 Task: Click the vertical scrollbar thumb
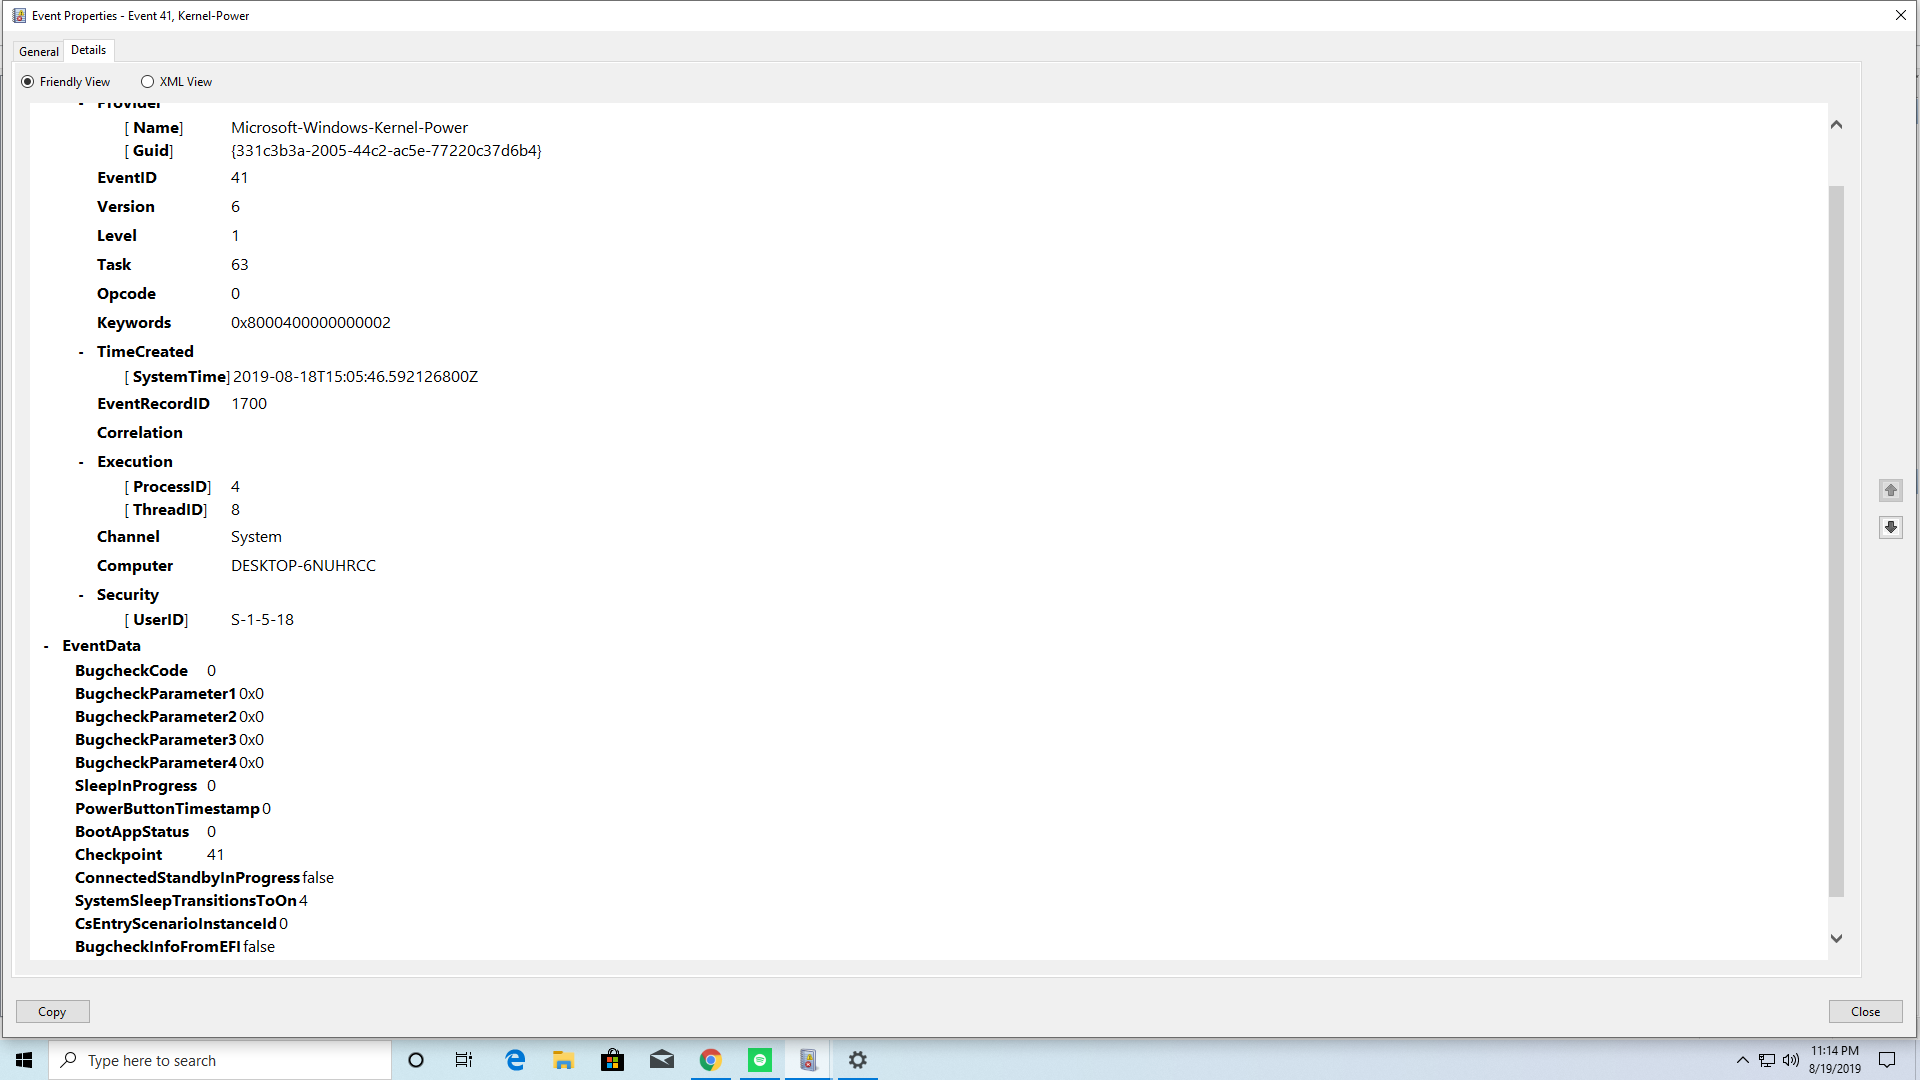point(1836,540)
